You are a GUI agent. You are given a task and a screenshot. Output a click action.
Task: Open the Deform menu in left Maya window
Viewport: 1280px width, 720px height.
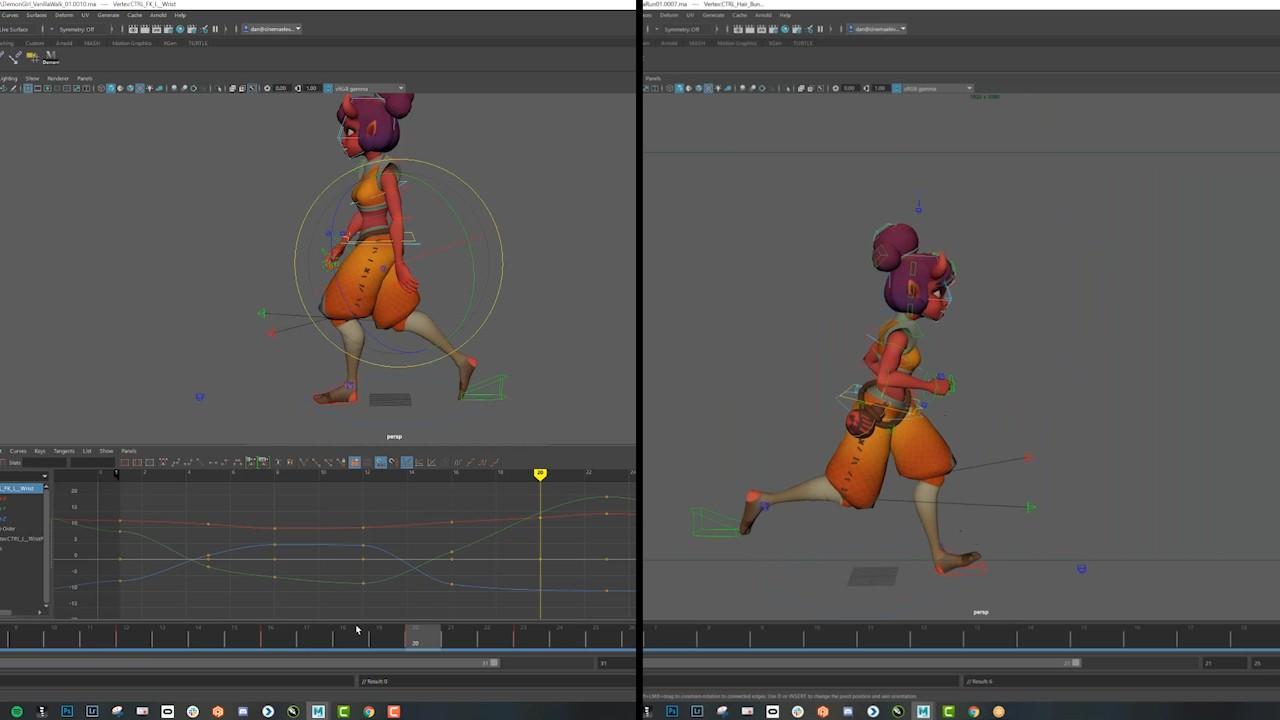point(63,15)
